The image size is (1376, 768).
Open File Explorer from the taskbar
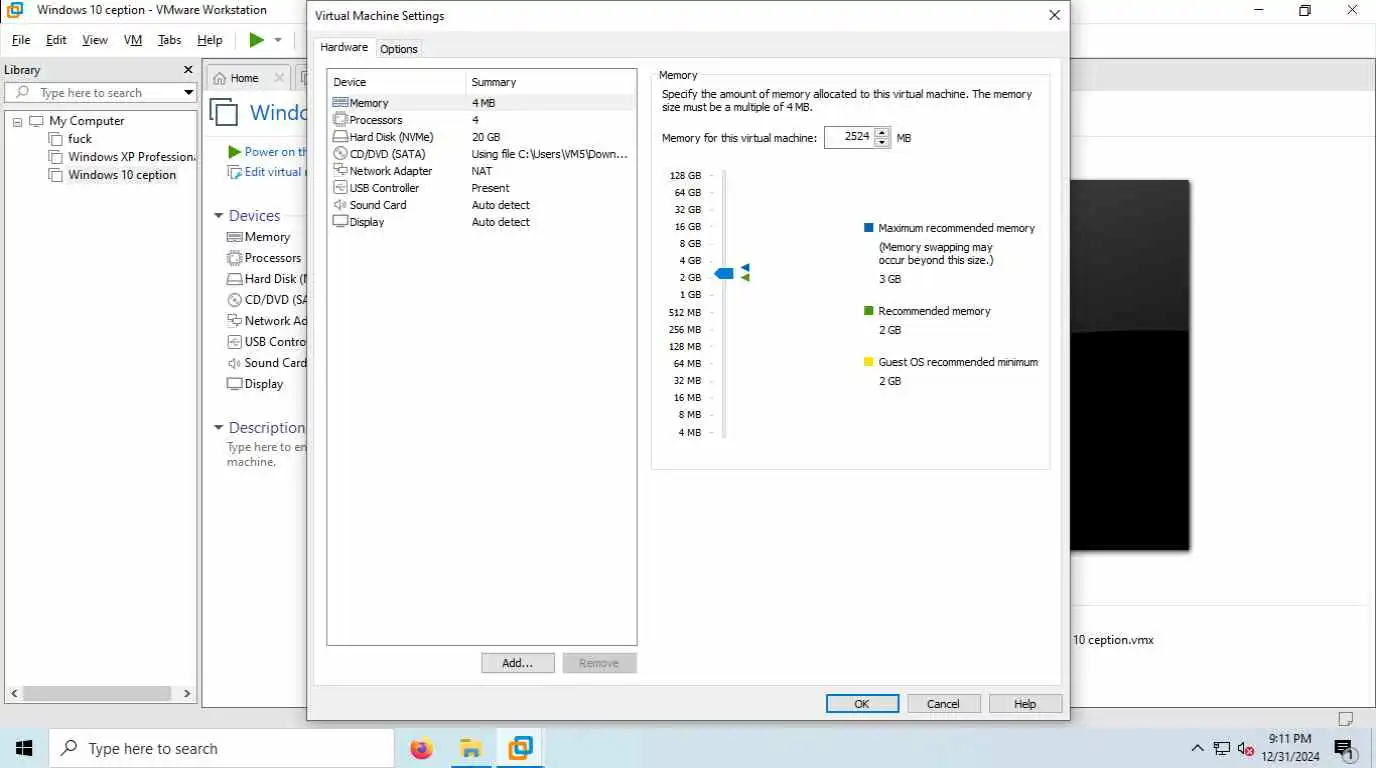click(471, 748)
